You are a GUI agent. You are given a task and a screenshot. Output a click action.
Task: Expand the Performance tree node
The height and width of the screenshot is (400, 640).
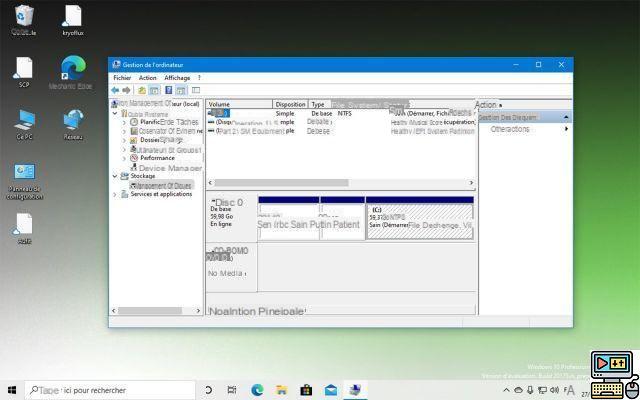[124, 158]
